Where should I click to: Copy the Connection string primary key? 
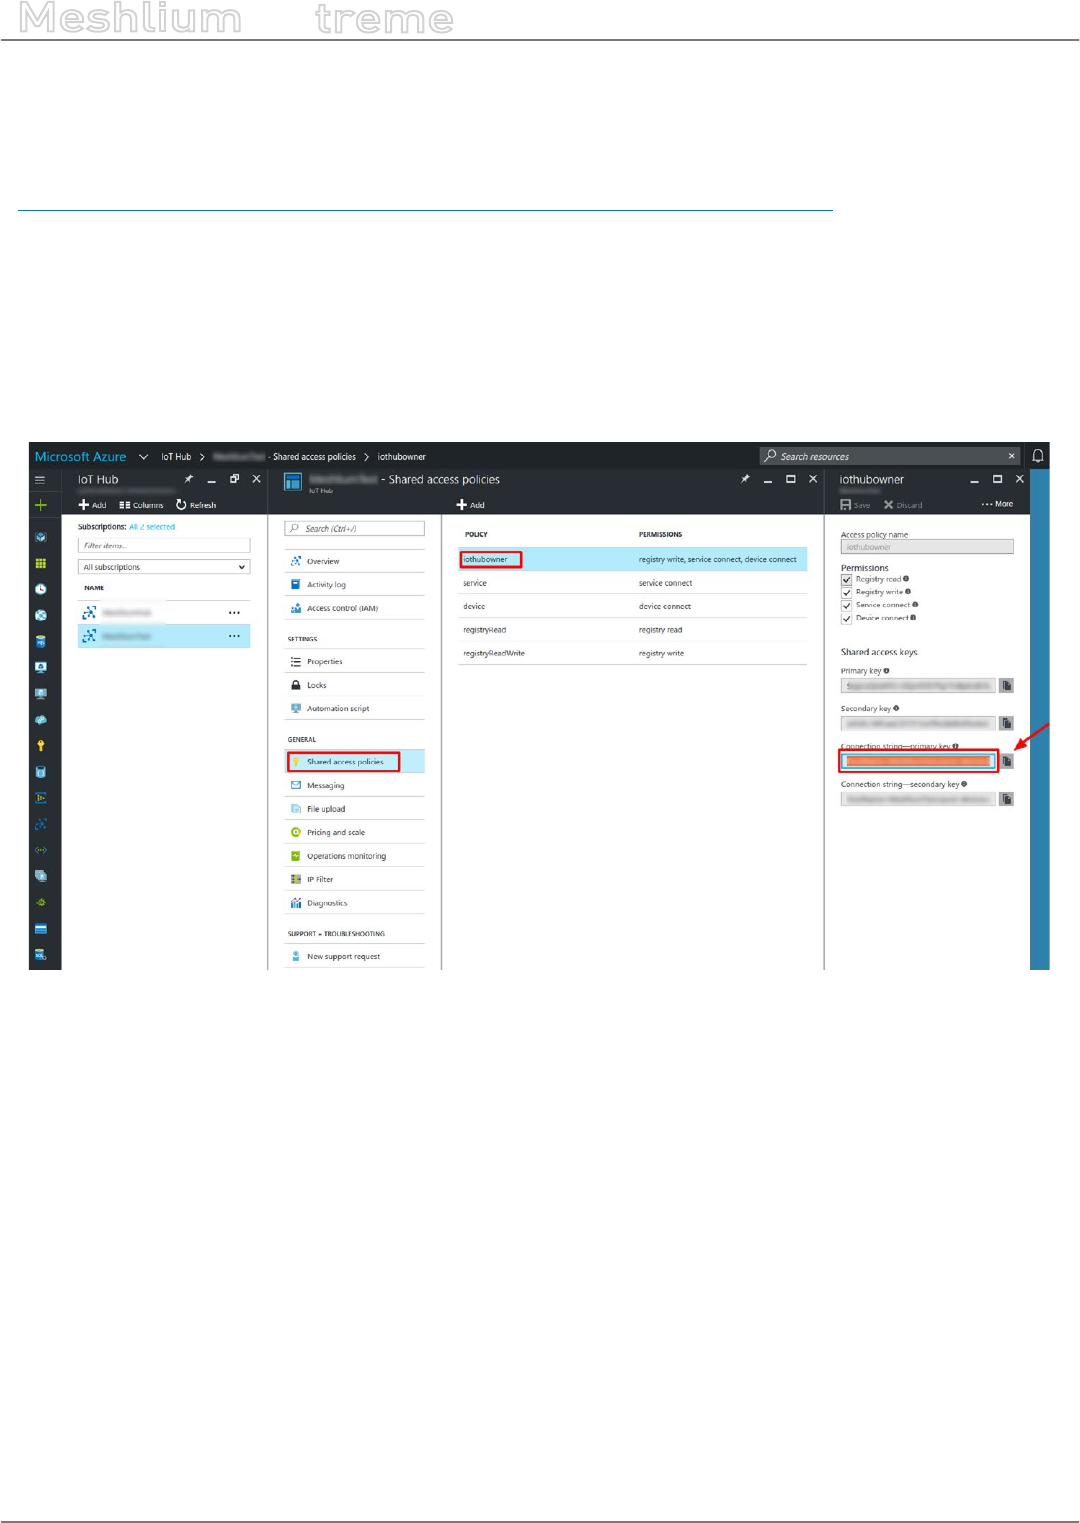[x=1006, y=761]
